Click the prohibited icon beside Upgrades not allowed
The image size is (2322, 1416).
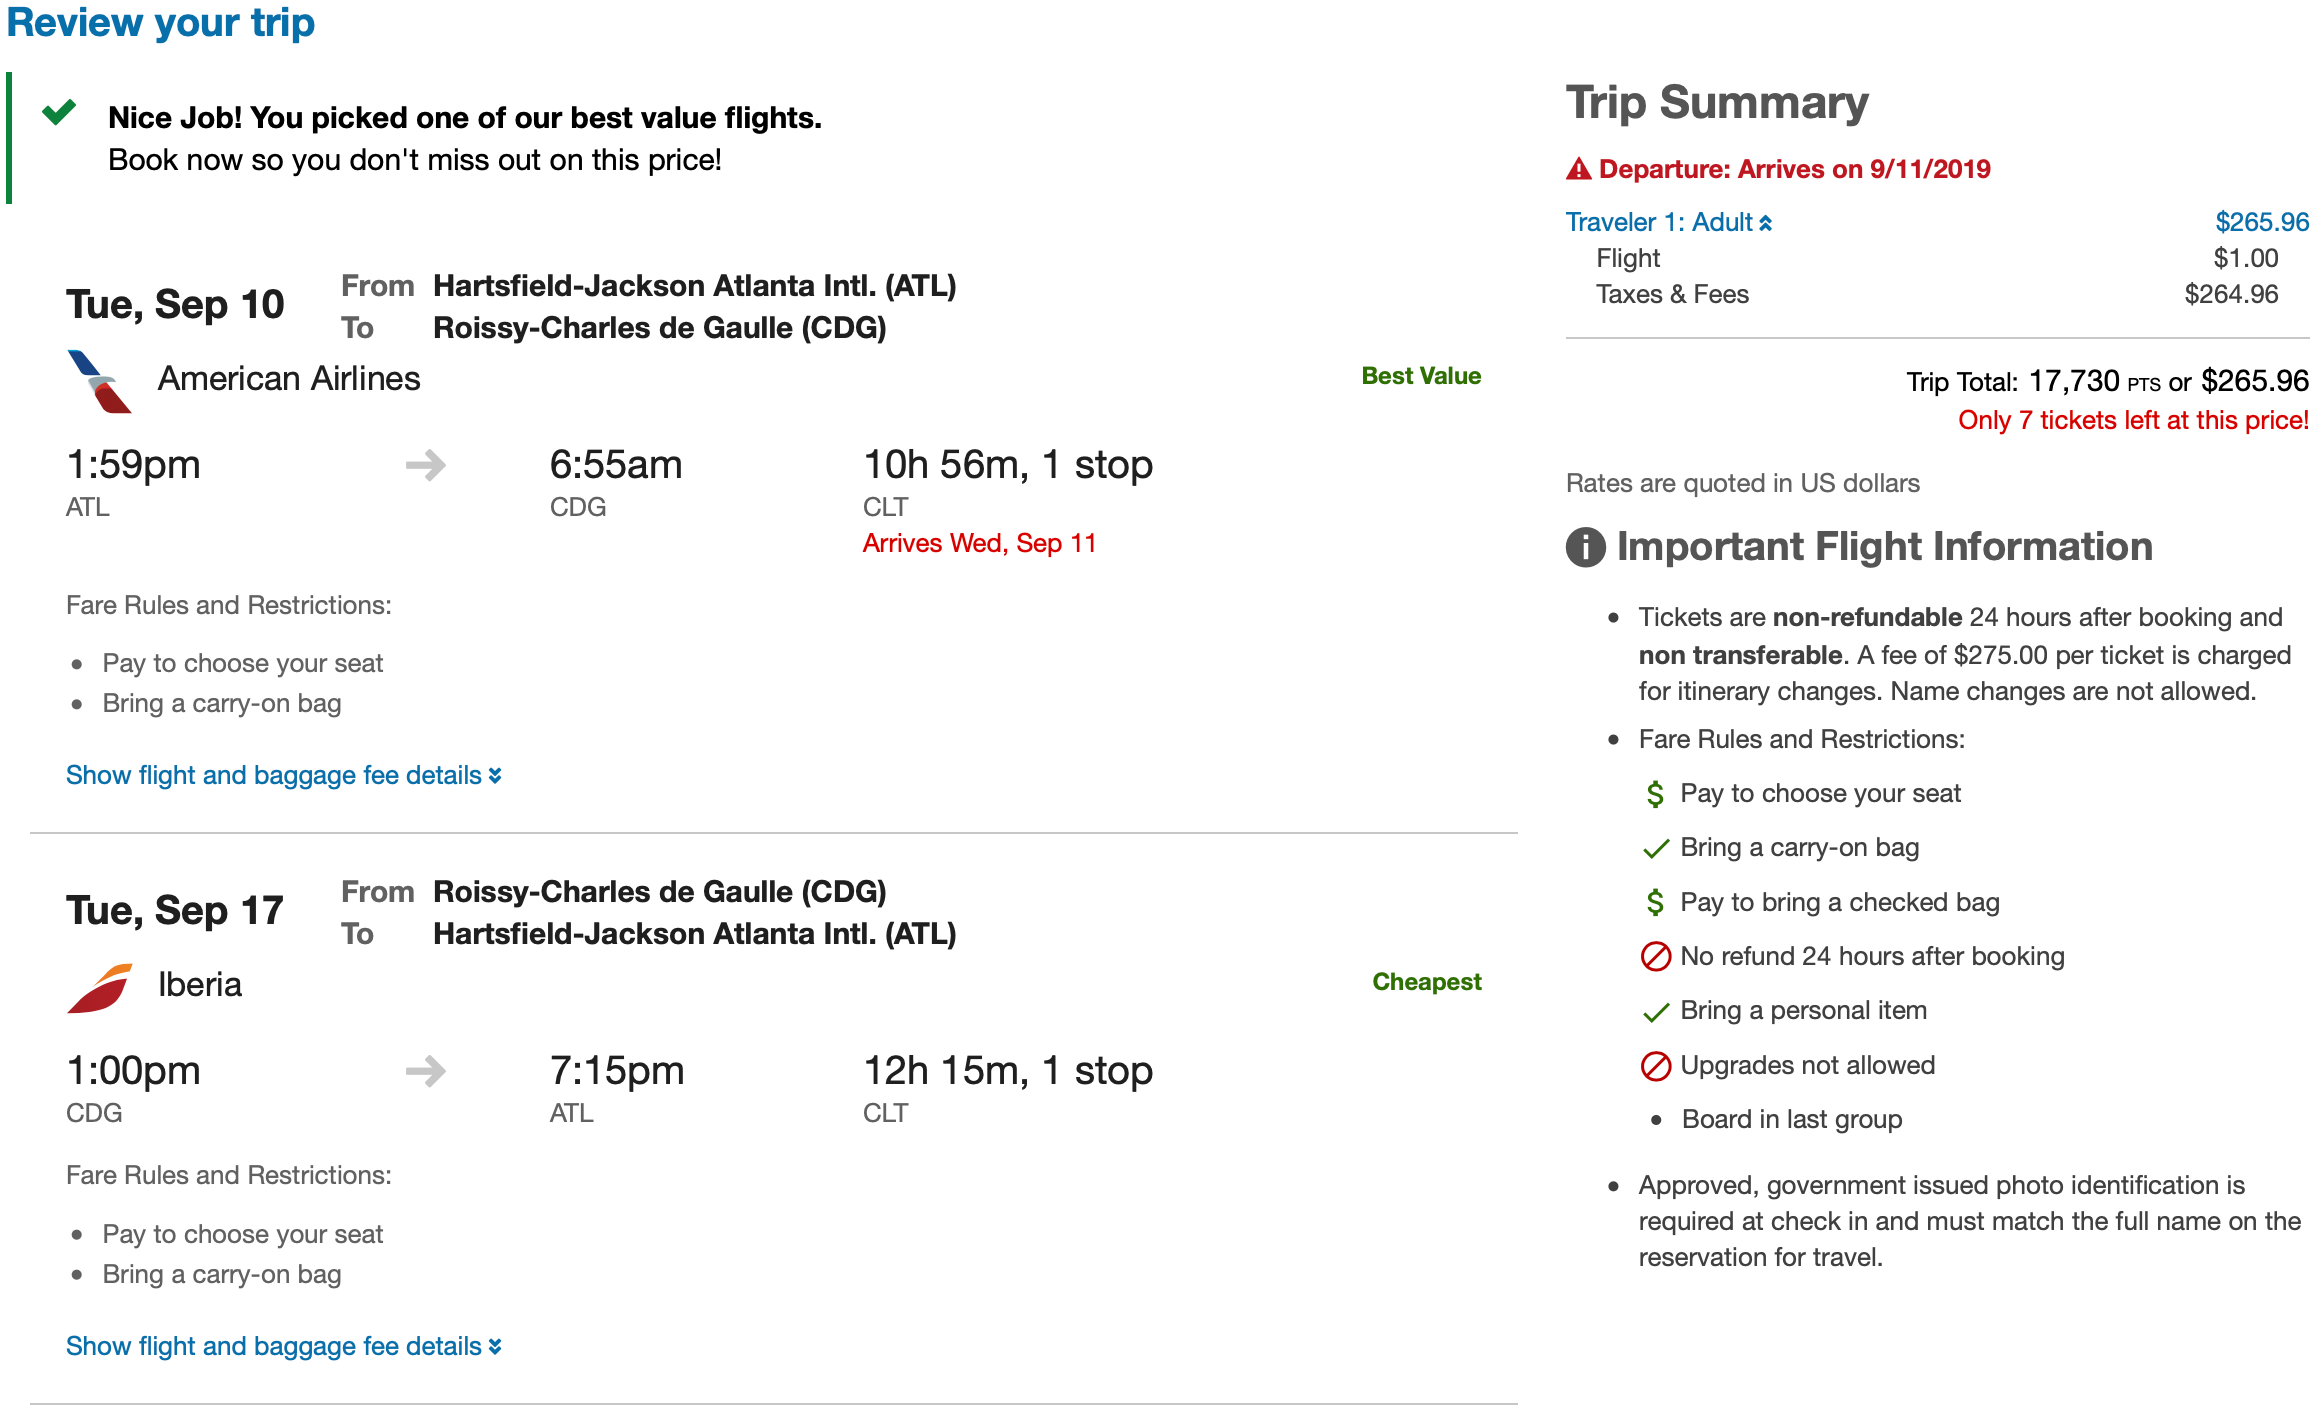point(1656,1066)
